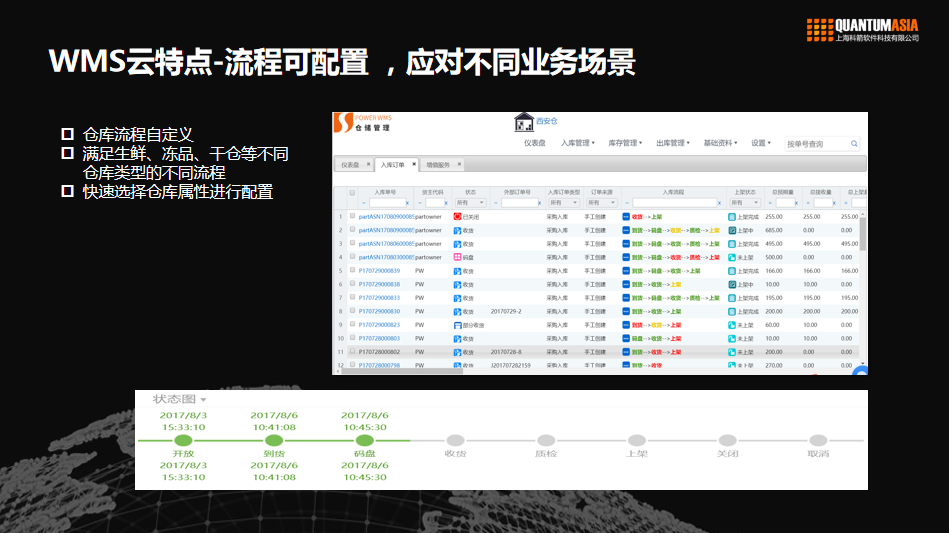The width and height of the screenshot is (949, 533).
Task: Check the checkbox for row 10
Action: 352,338
